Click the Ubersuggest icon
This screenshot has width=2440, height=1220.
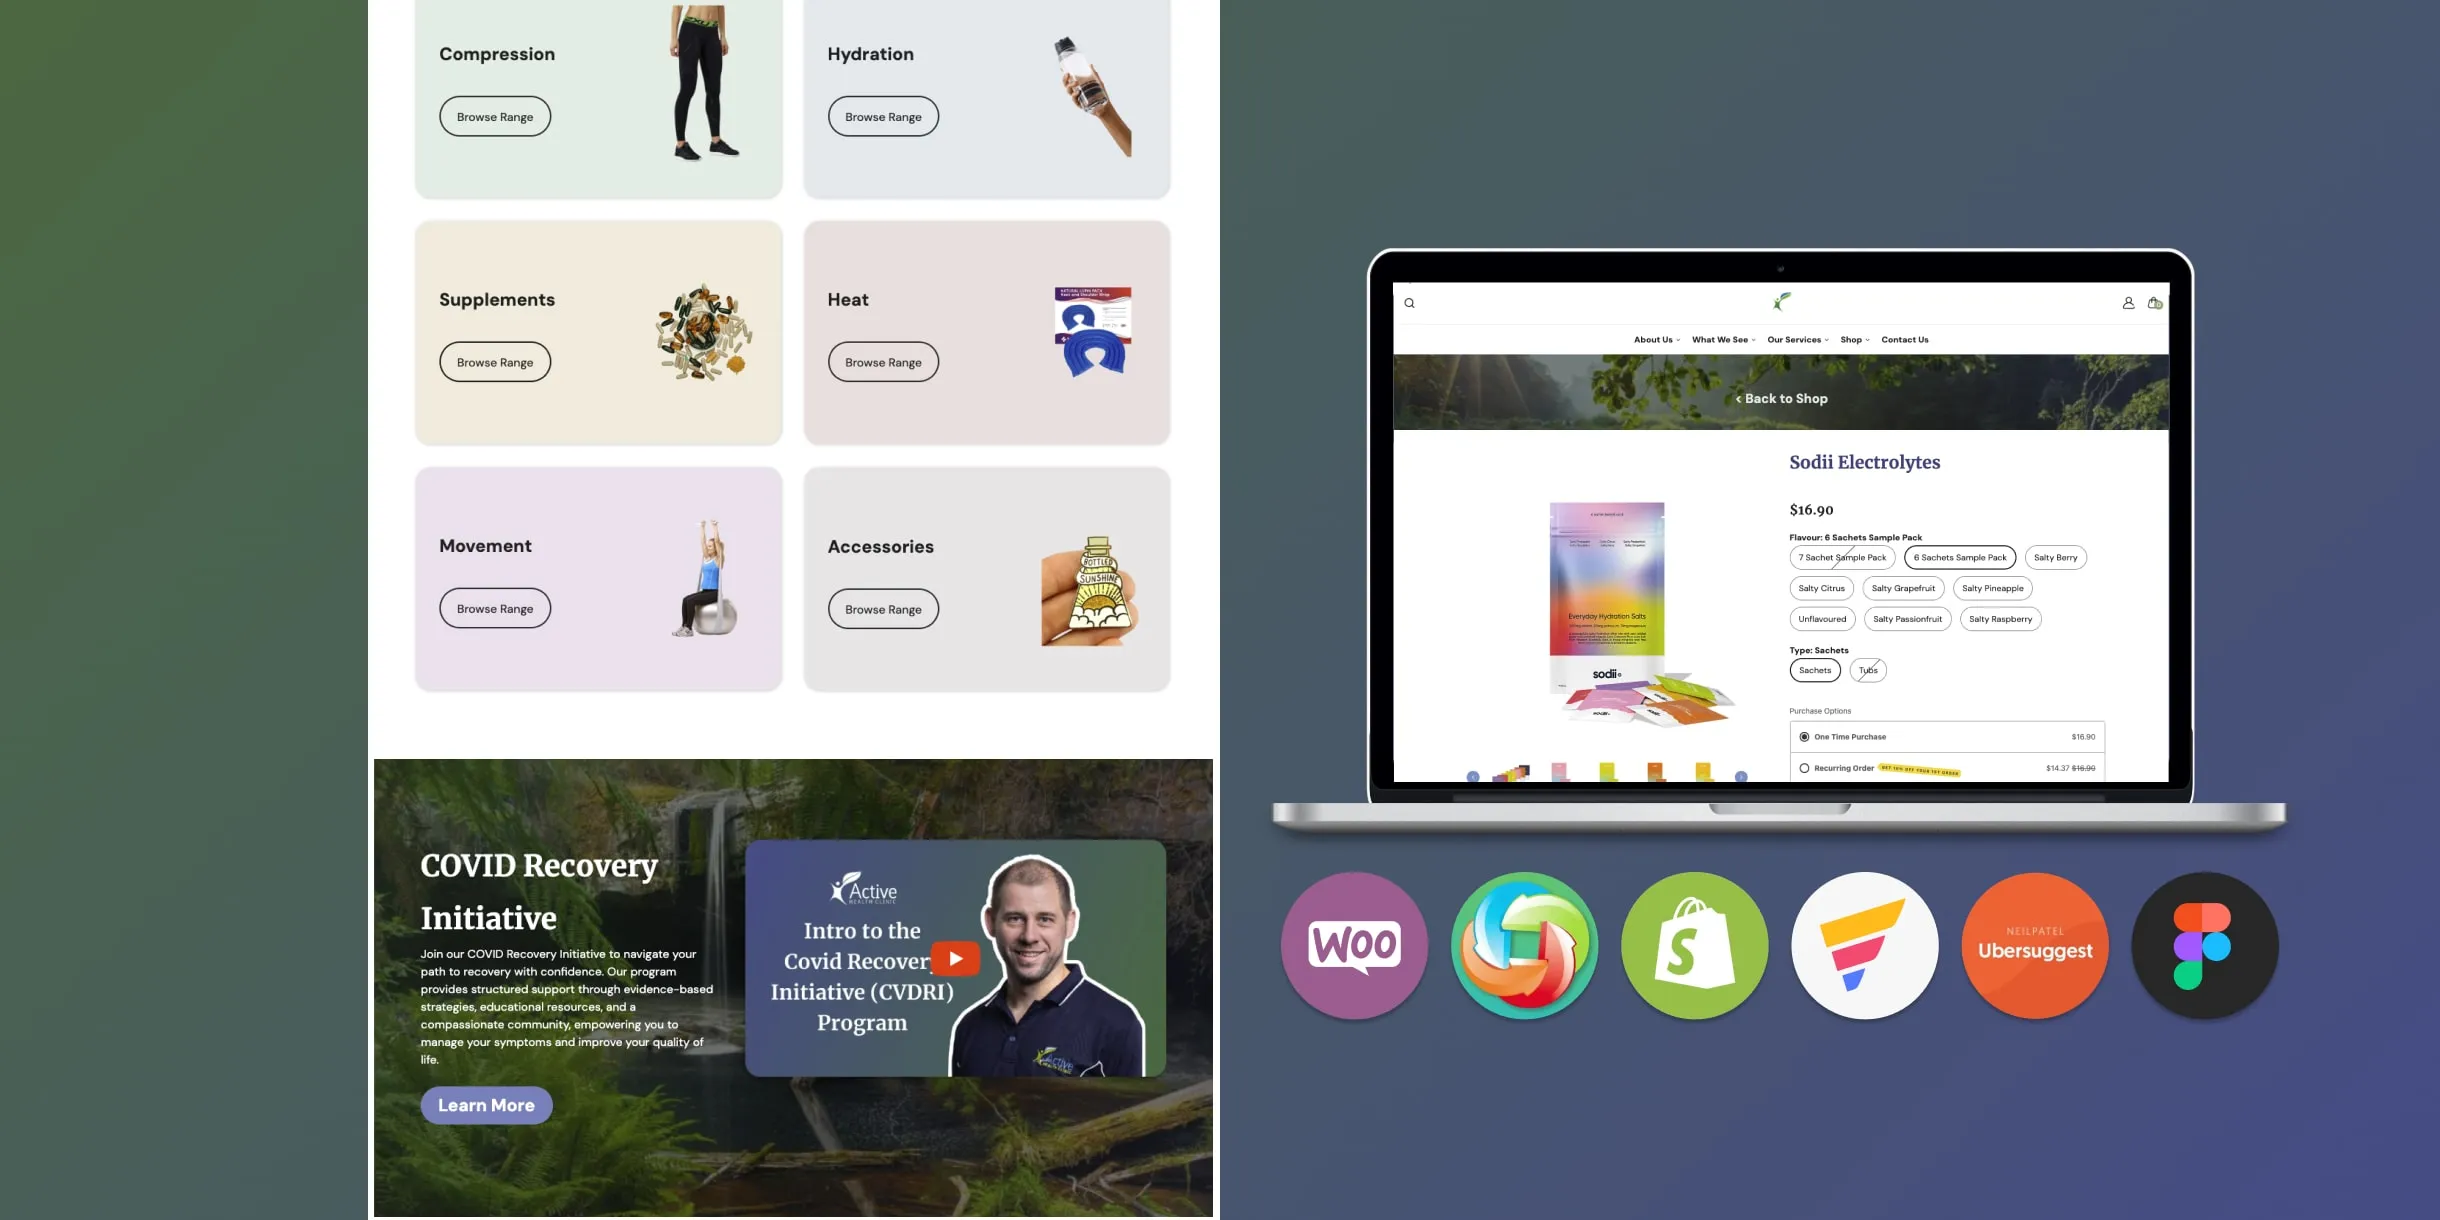[x=2035, y=946]
